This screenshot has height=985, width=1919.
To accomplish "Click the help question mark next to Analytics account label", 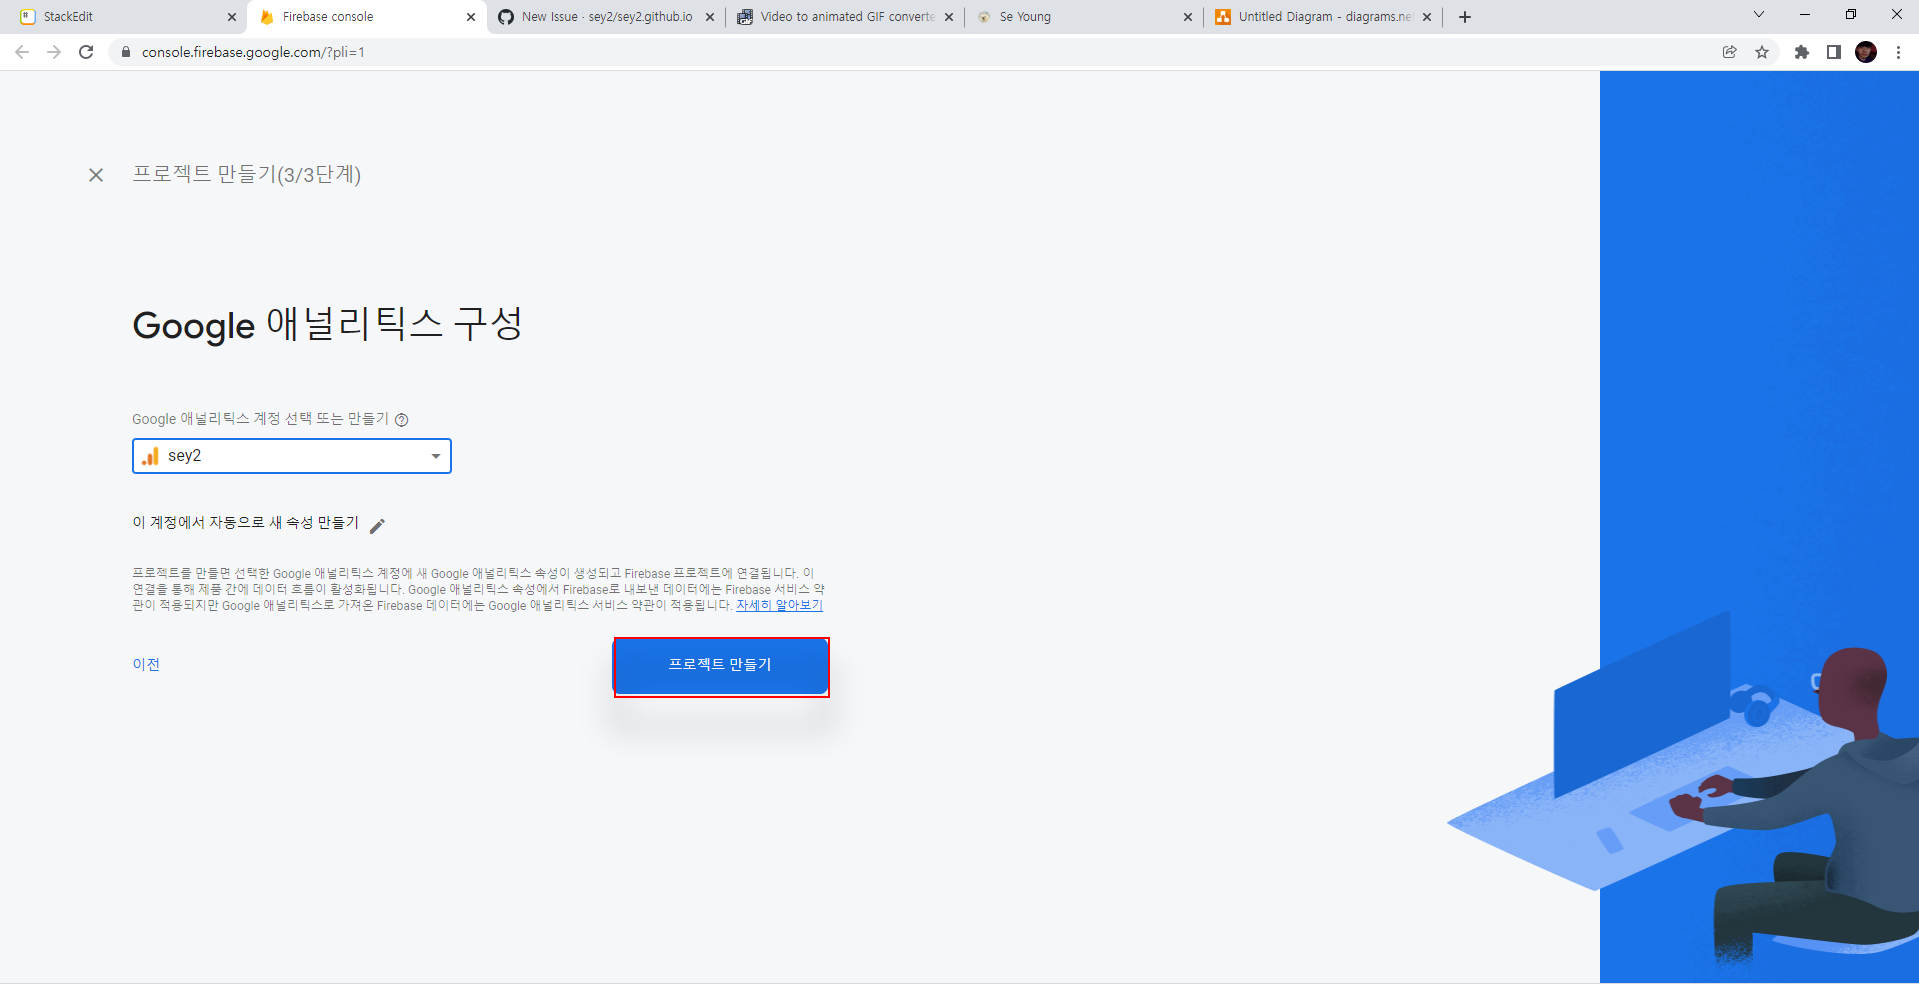I will (402, 420).
